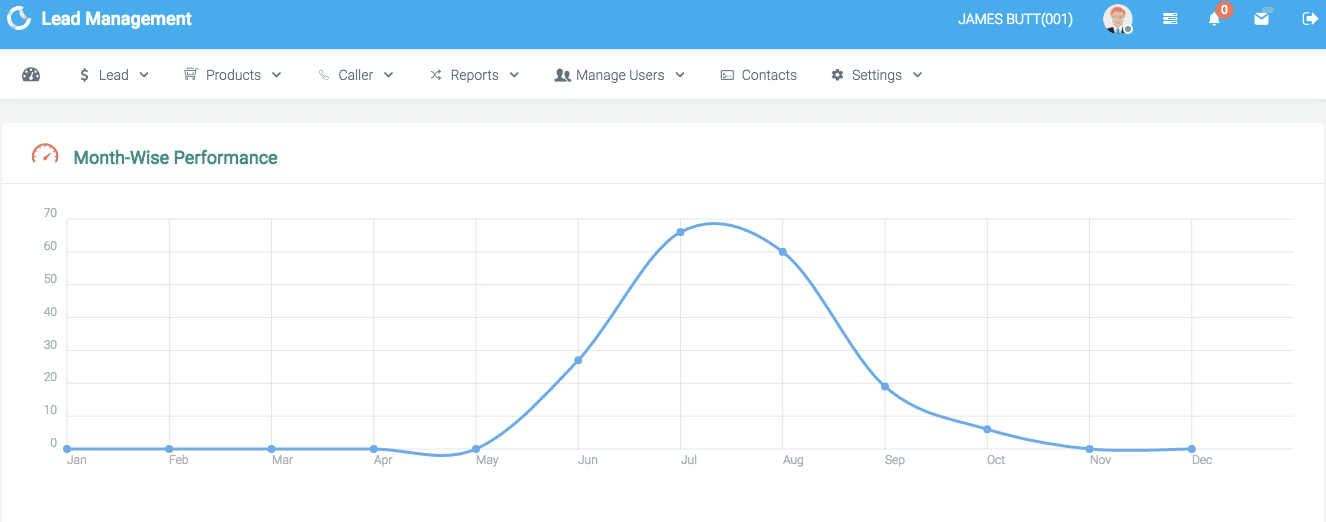Viewport: 1326px width, 522px height.
Task: Click the Lead Management title link
Action: point(116,19)
